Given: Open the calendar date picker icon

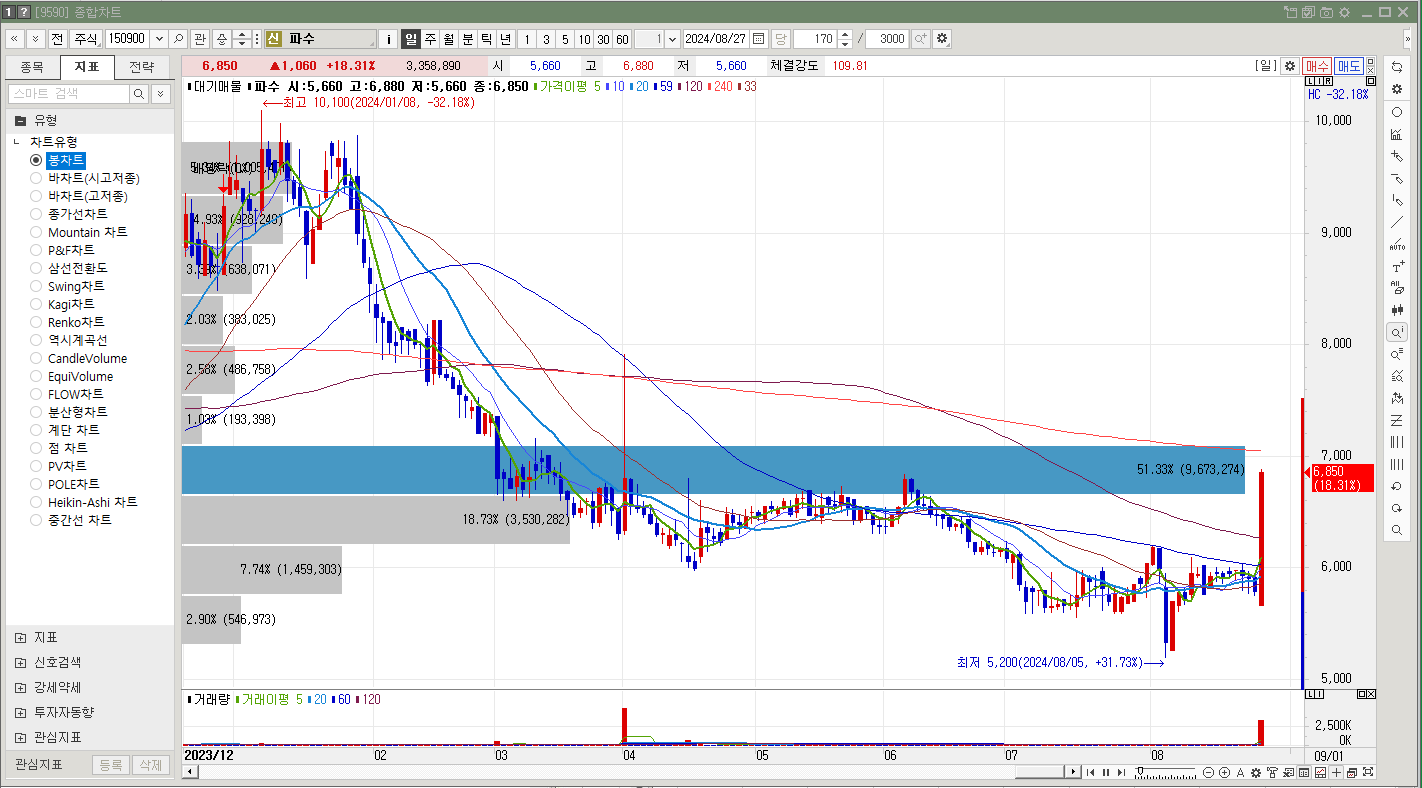Looking at the screenshot, I should coord(759,39).
